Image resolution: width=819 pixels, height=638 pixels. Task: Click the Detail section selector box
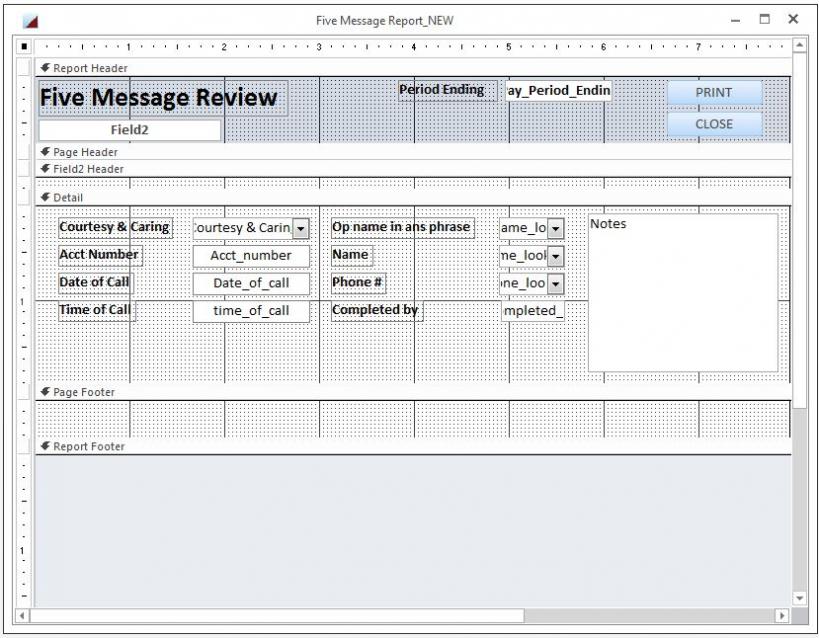[x=24, y=197]
